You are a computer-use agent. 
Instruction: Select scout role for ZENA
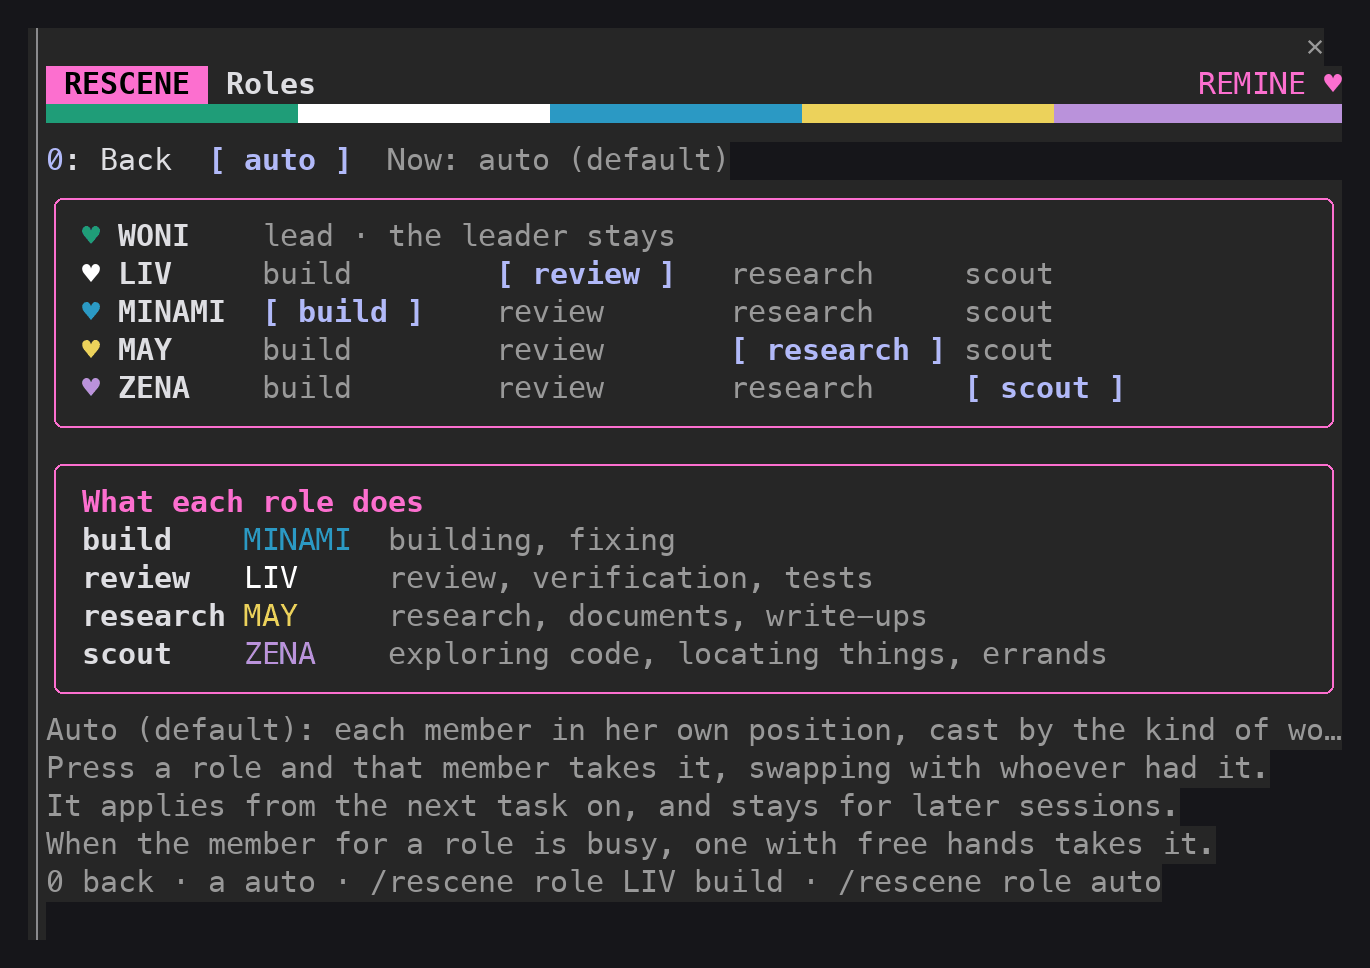click(1045, 388)
